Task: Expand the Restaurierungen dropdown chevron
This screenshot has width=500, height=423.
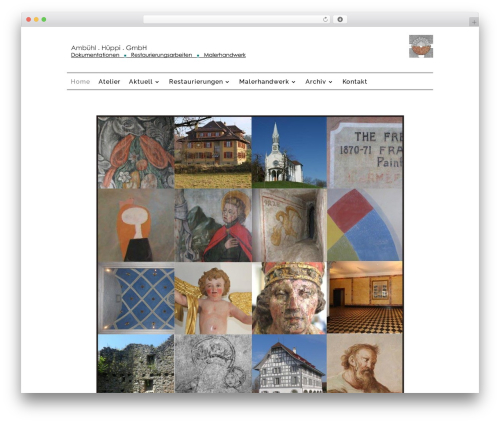Action: pos(227,82)
